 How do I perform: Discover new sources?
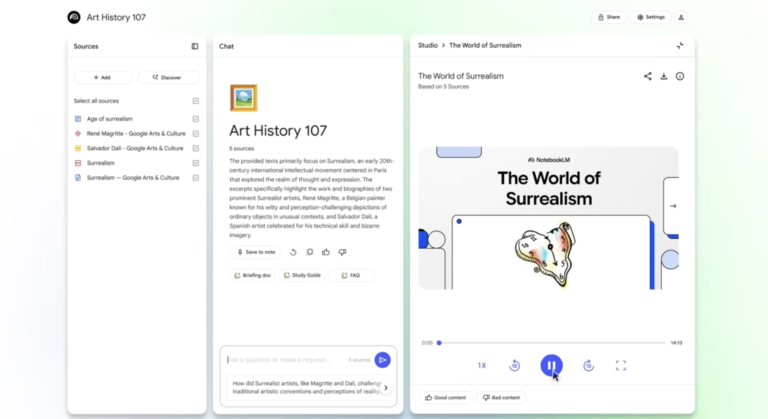pyautogui.click(x=168, y=77)
